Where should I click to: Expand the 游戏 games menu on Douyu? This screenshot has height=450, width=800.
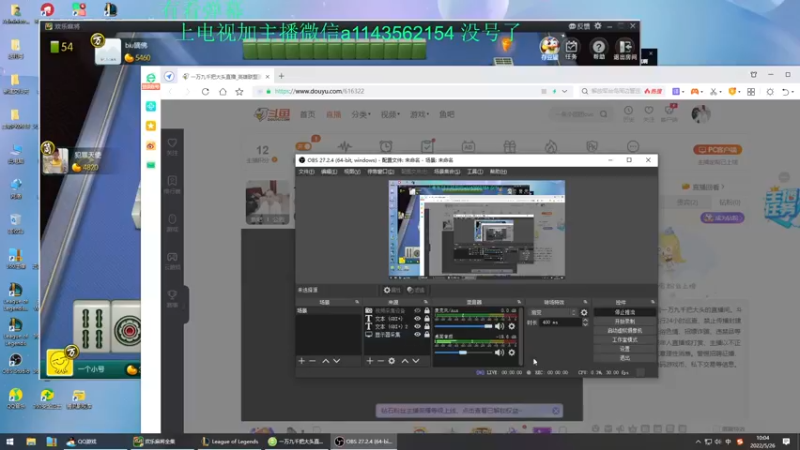[419, 114]
